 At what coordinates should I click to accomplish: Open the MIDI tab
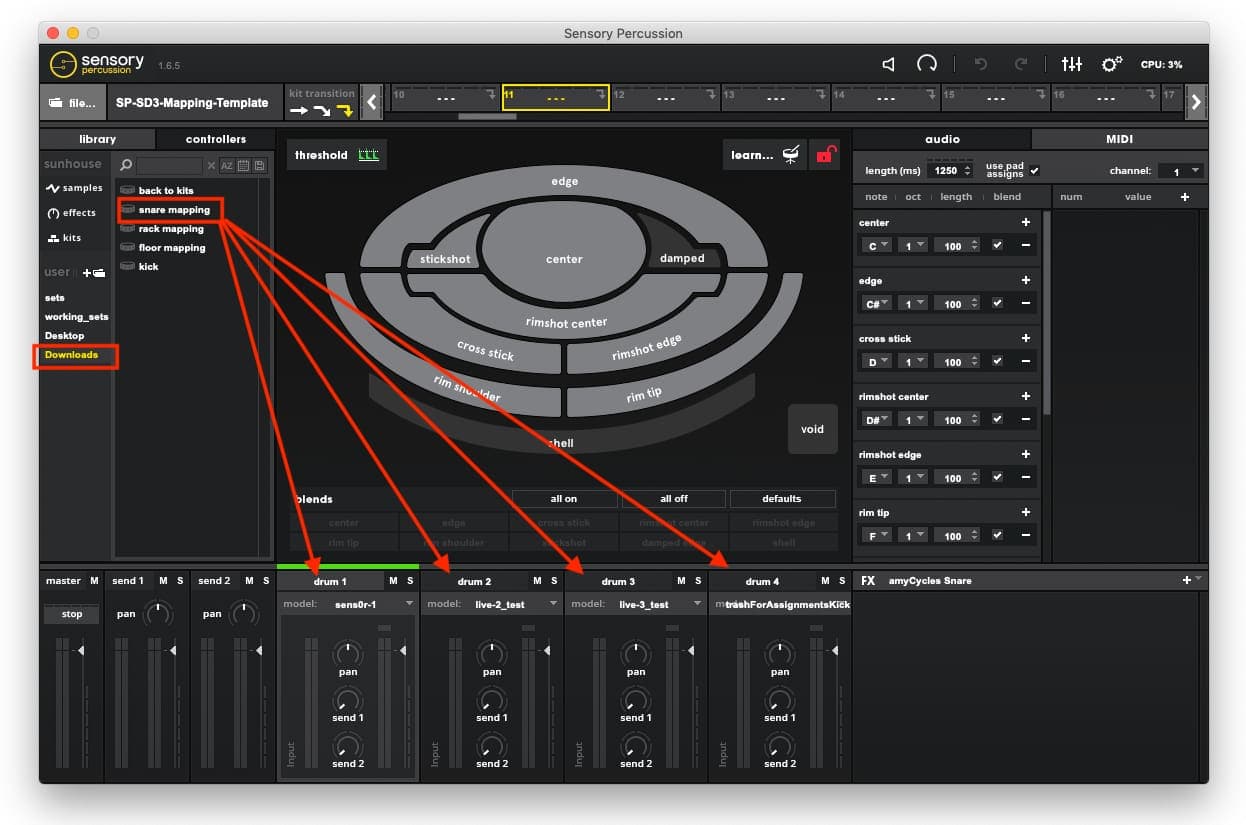point(1118,139)
